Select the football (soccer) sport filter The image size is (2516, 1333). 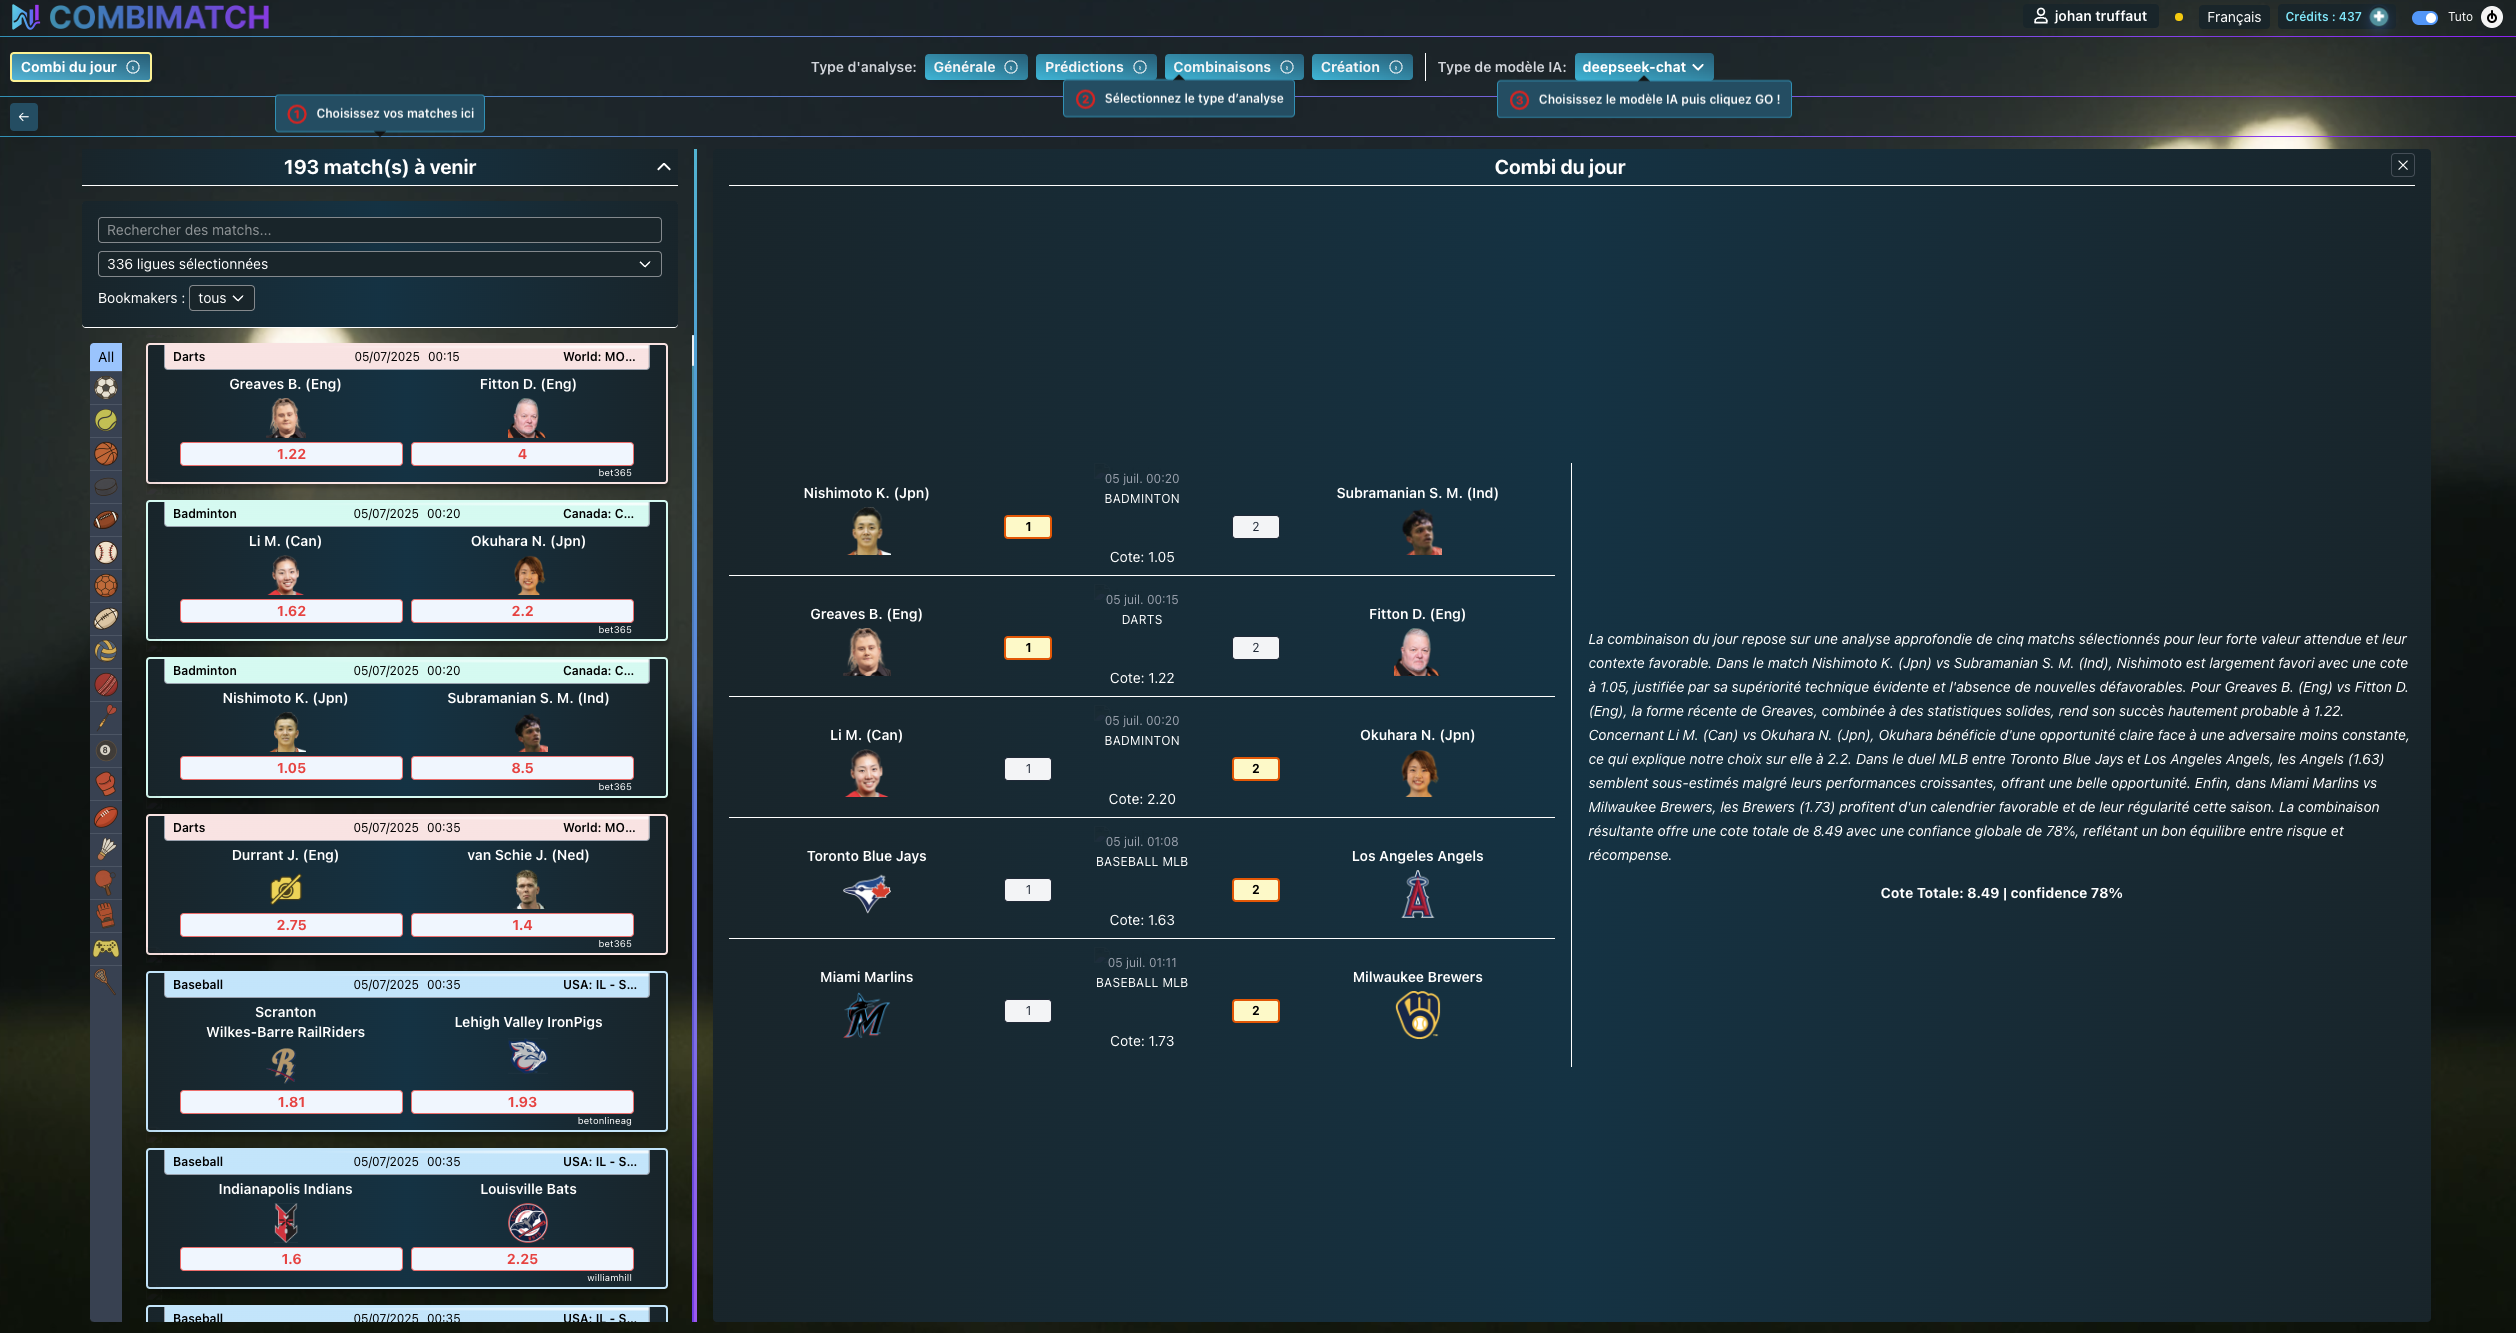coord(106,388)
